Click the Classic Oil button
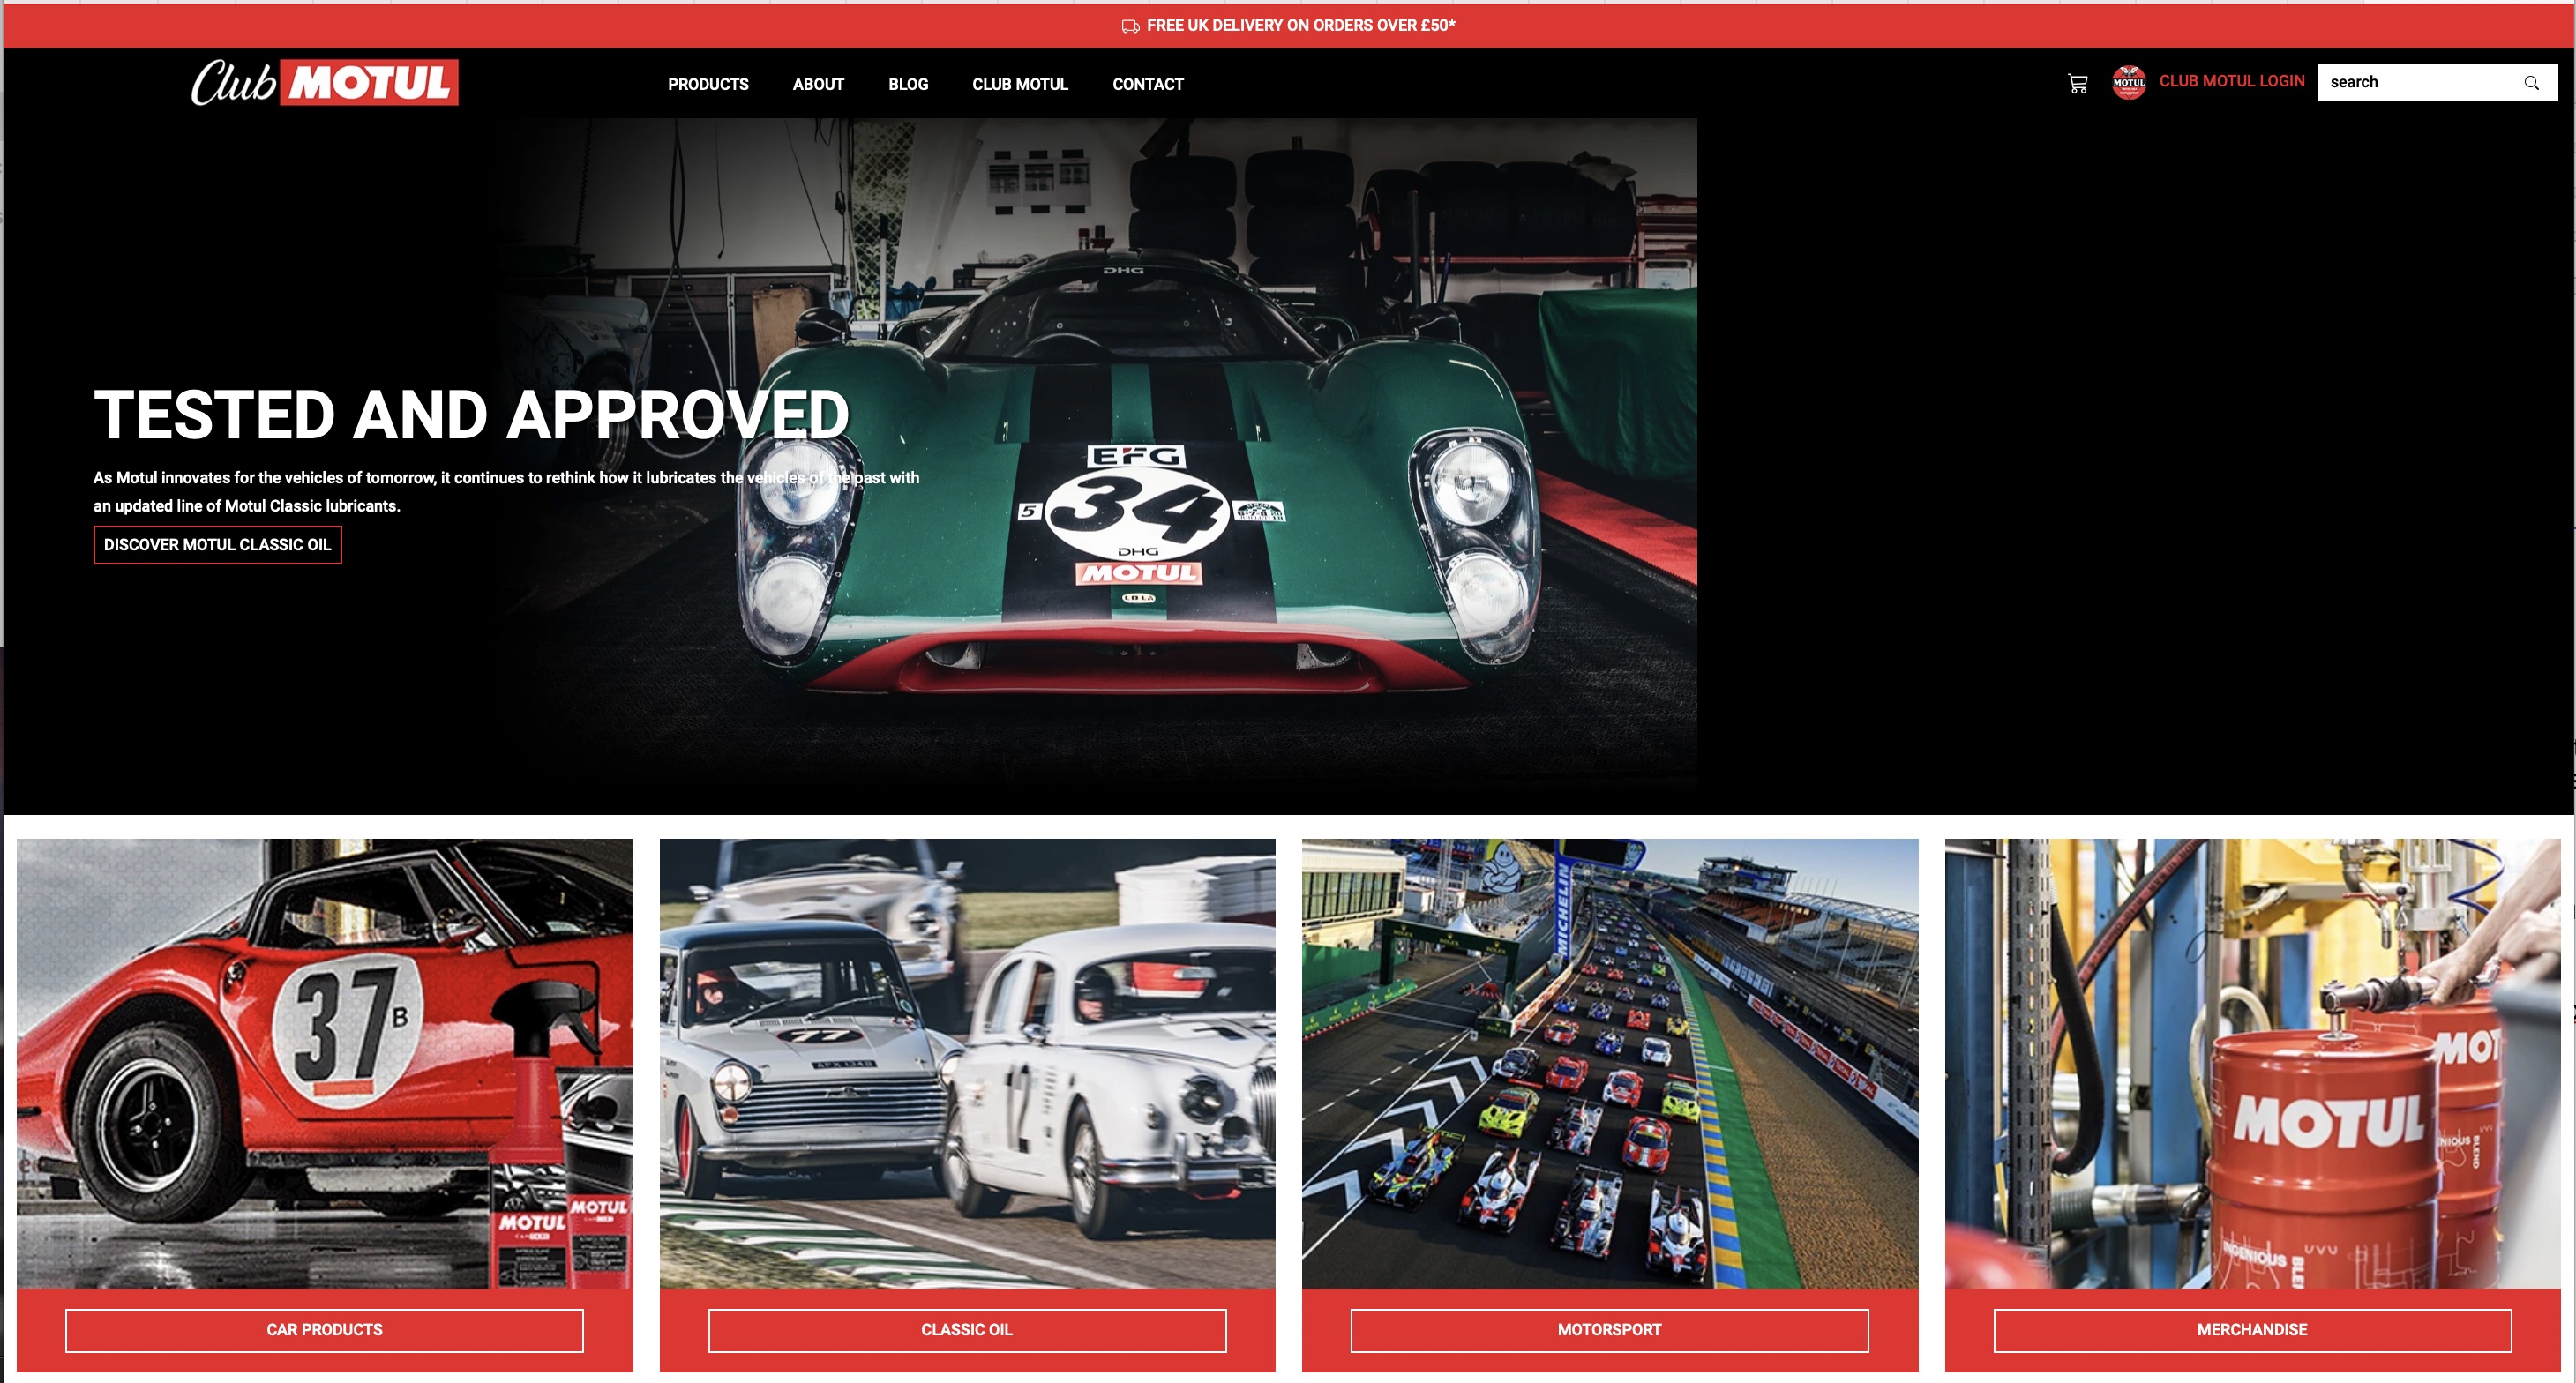The height and width of the screenshot is (1383, 2576). [967, 1330]
